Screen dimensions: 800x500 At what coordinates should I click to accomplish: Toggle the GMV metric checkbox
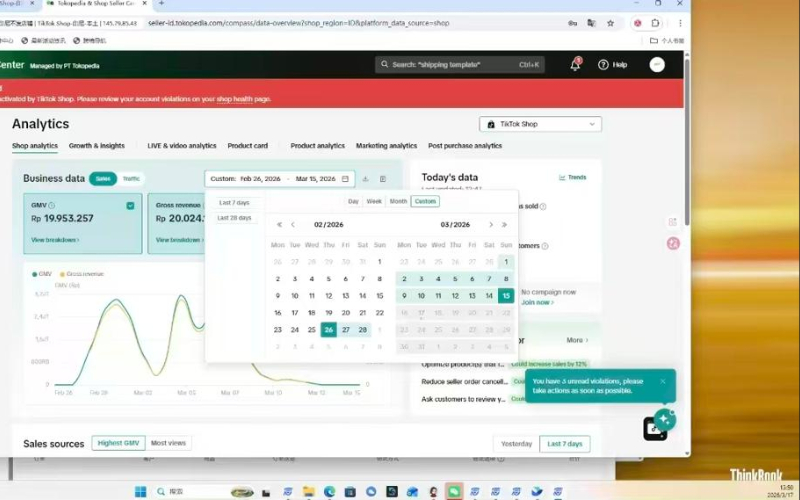(x=131, y=206)
